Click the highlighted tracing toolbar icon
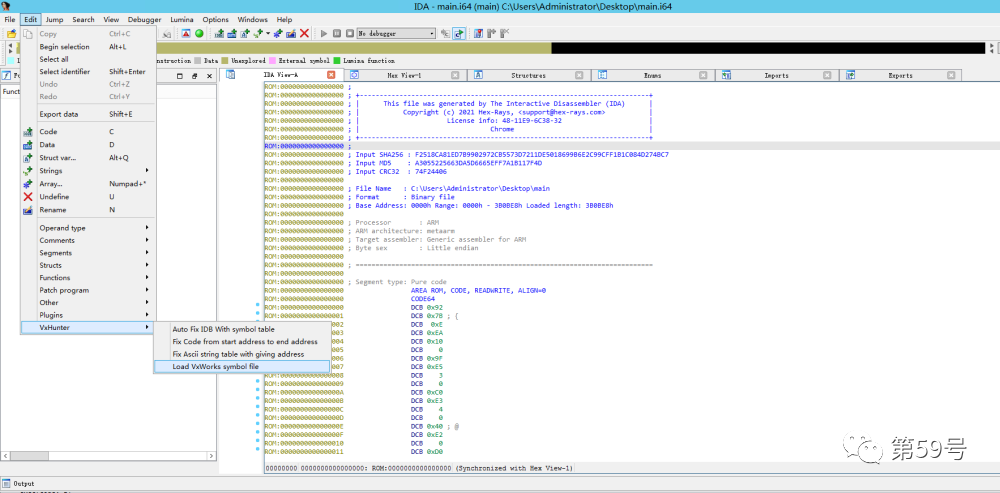1000x493 pixels. (459, 34)
